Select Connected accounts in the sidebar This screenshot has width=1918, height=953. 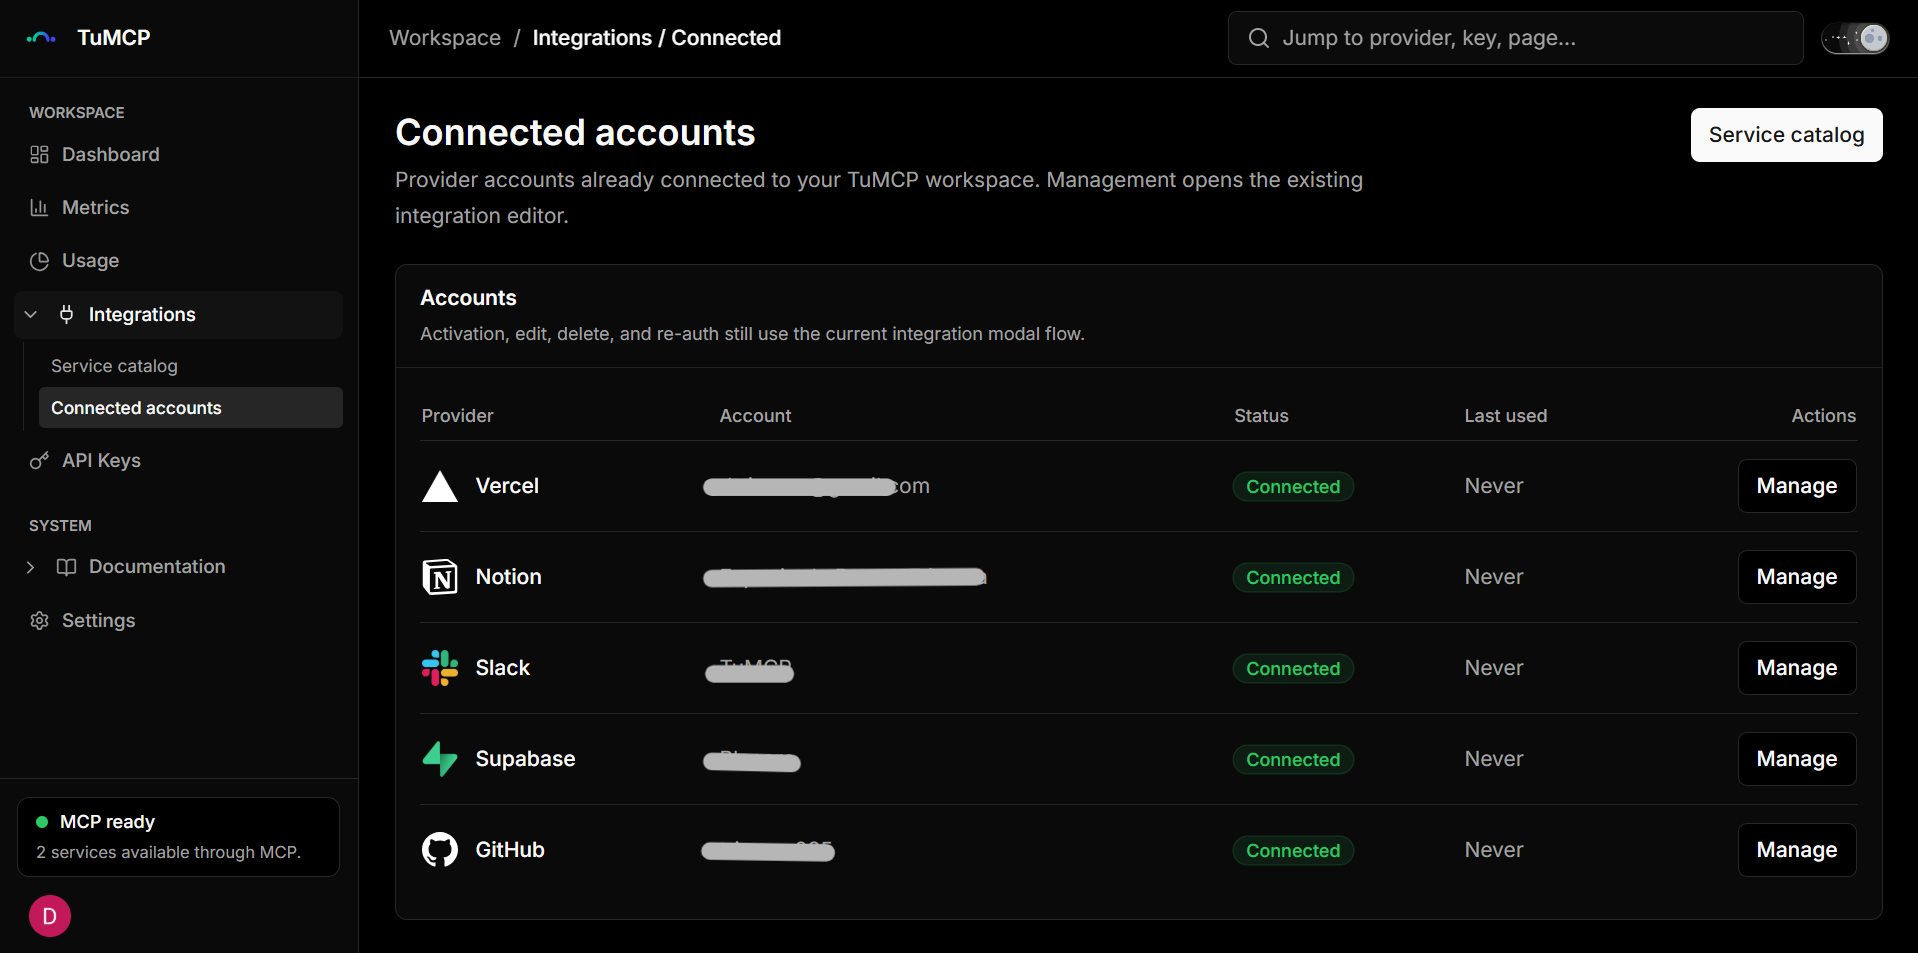point(191,408)
